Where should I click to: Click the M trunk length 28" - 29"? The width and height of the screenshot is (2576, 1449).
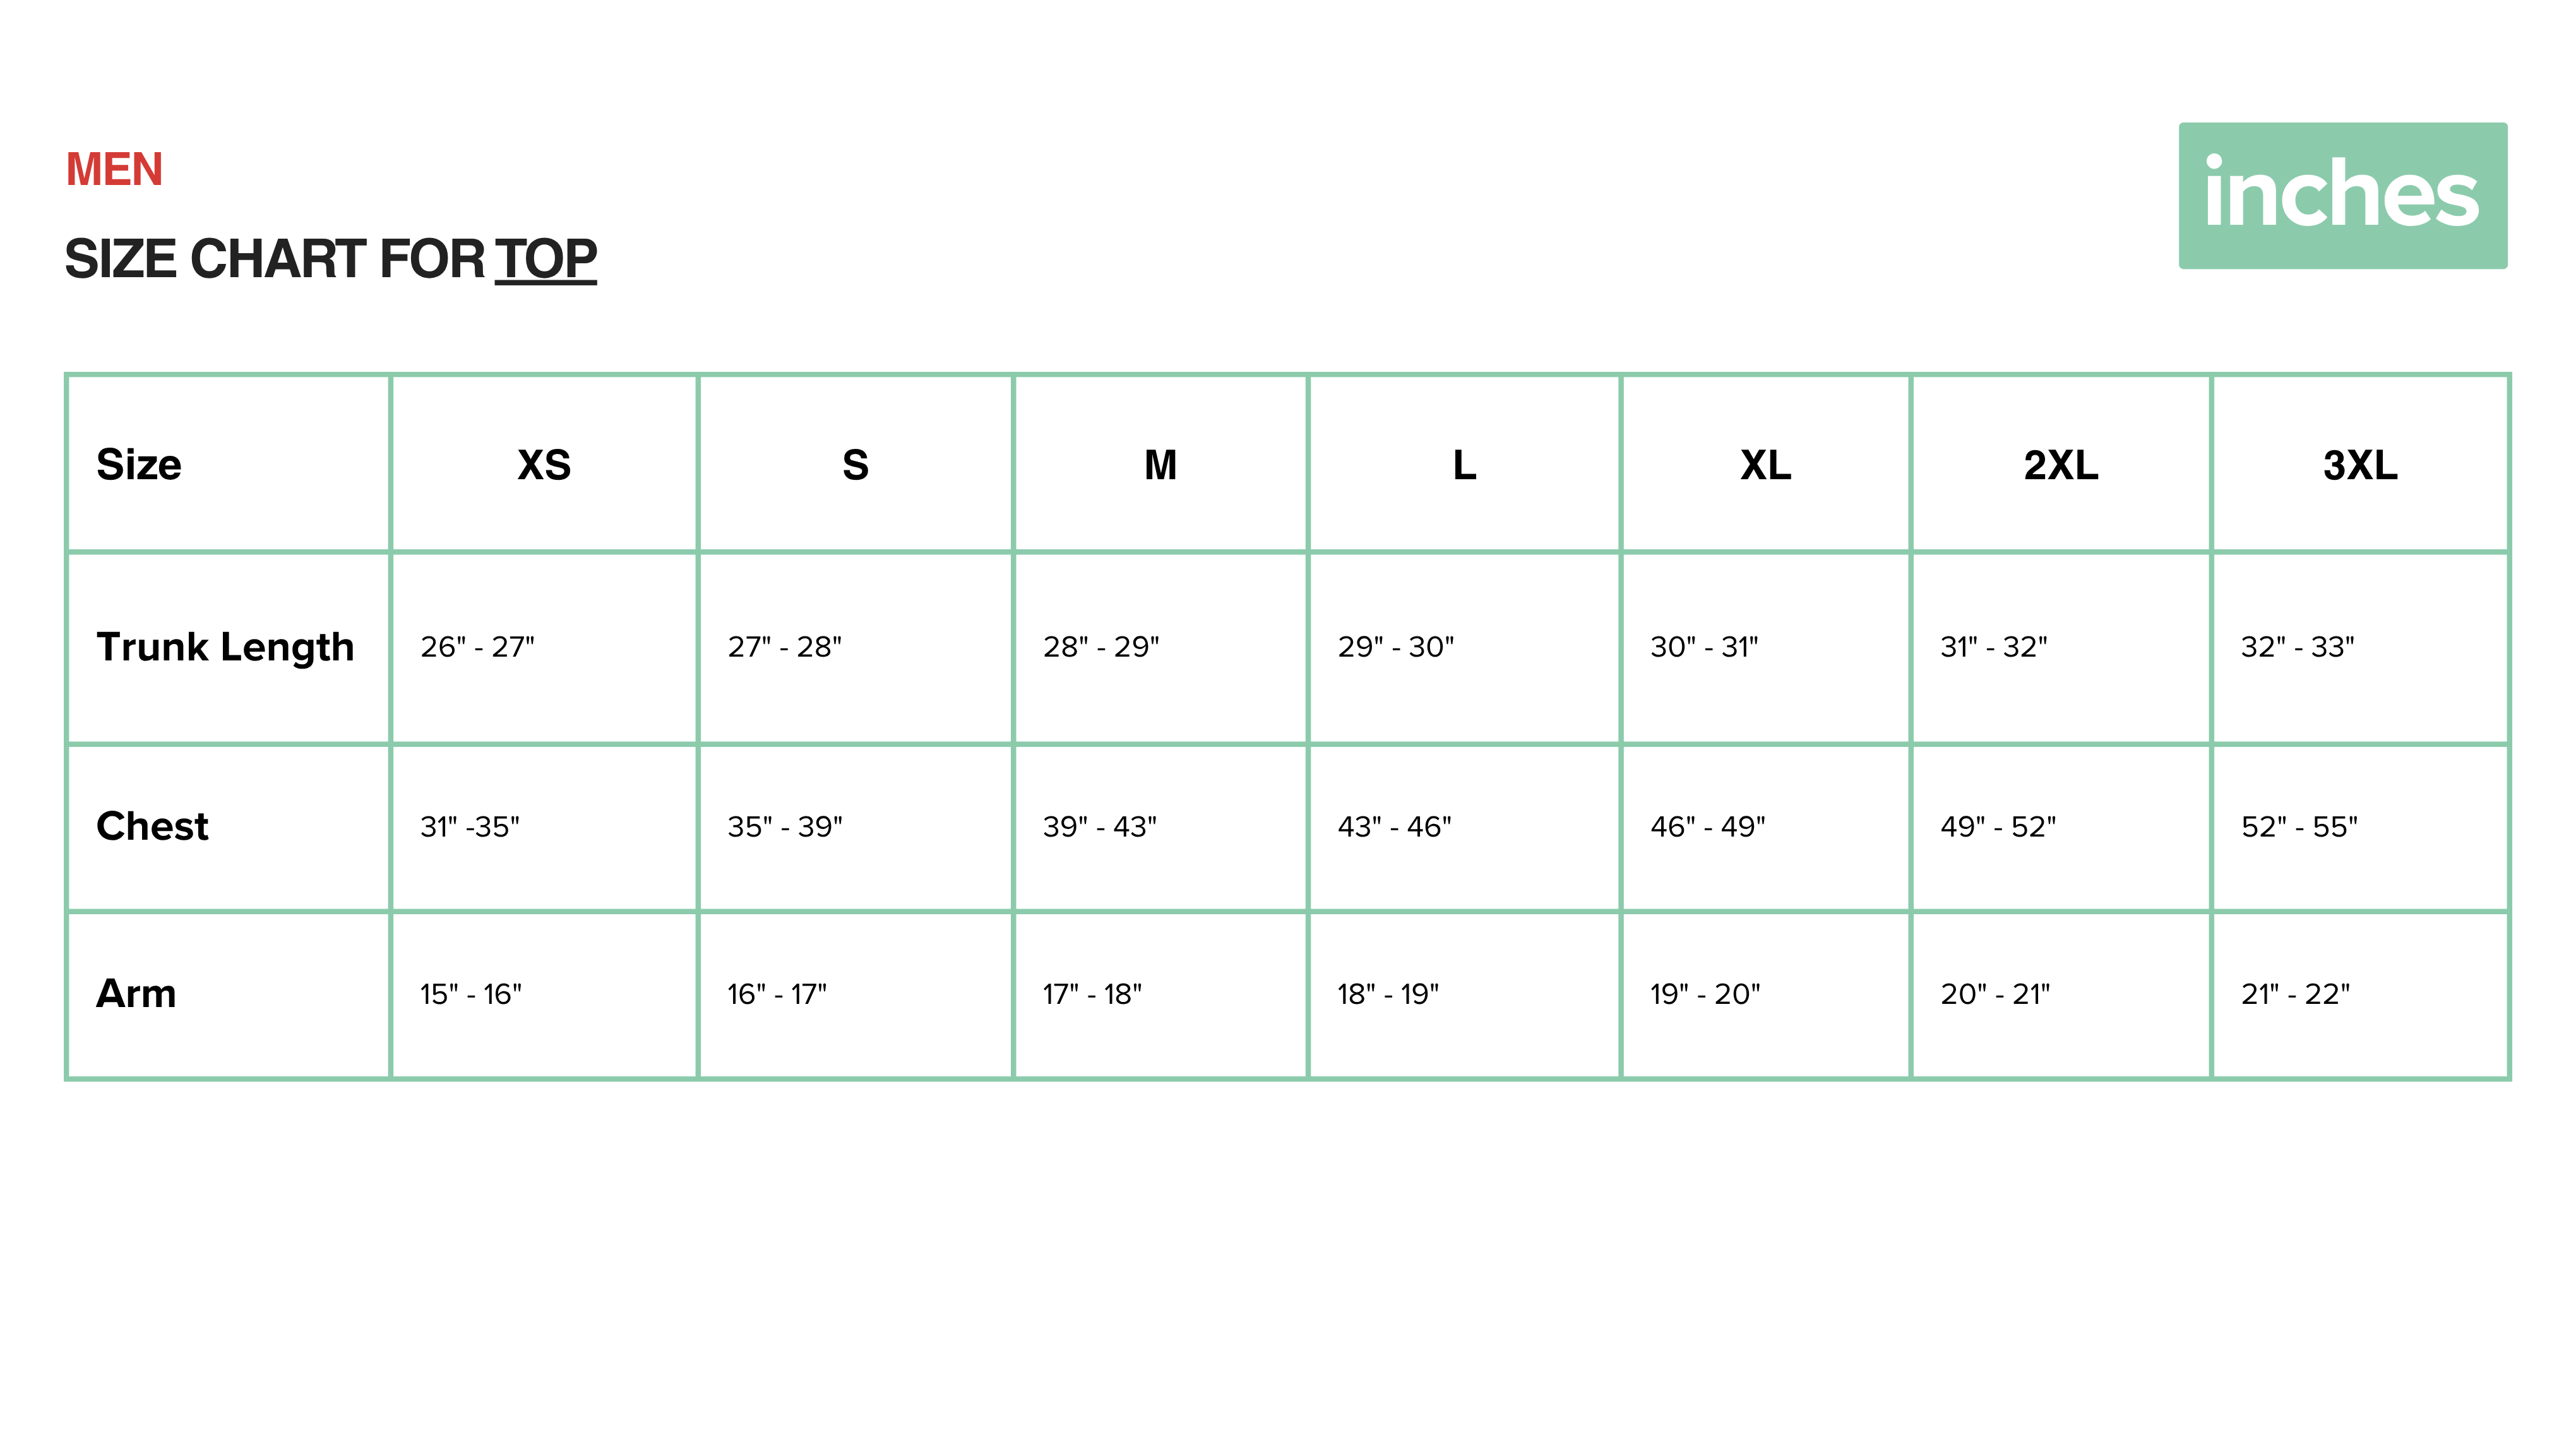(1101, 647)
